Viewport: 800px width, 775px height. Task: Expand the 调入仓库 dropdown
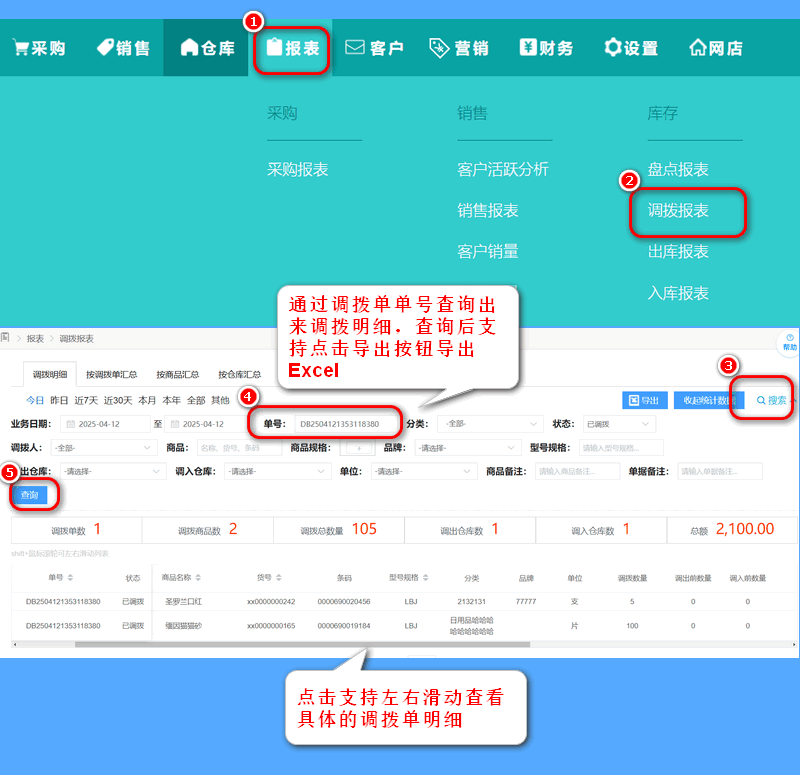pos(278,471)
